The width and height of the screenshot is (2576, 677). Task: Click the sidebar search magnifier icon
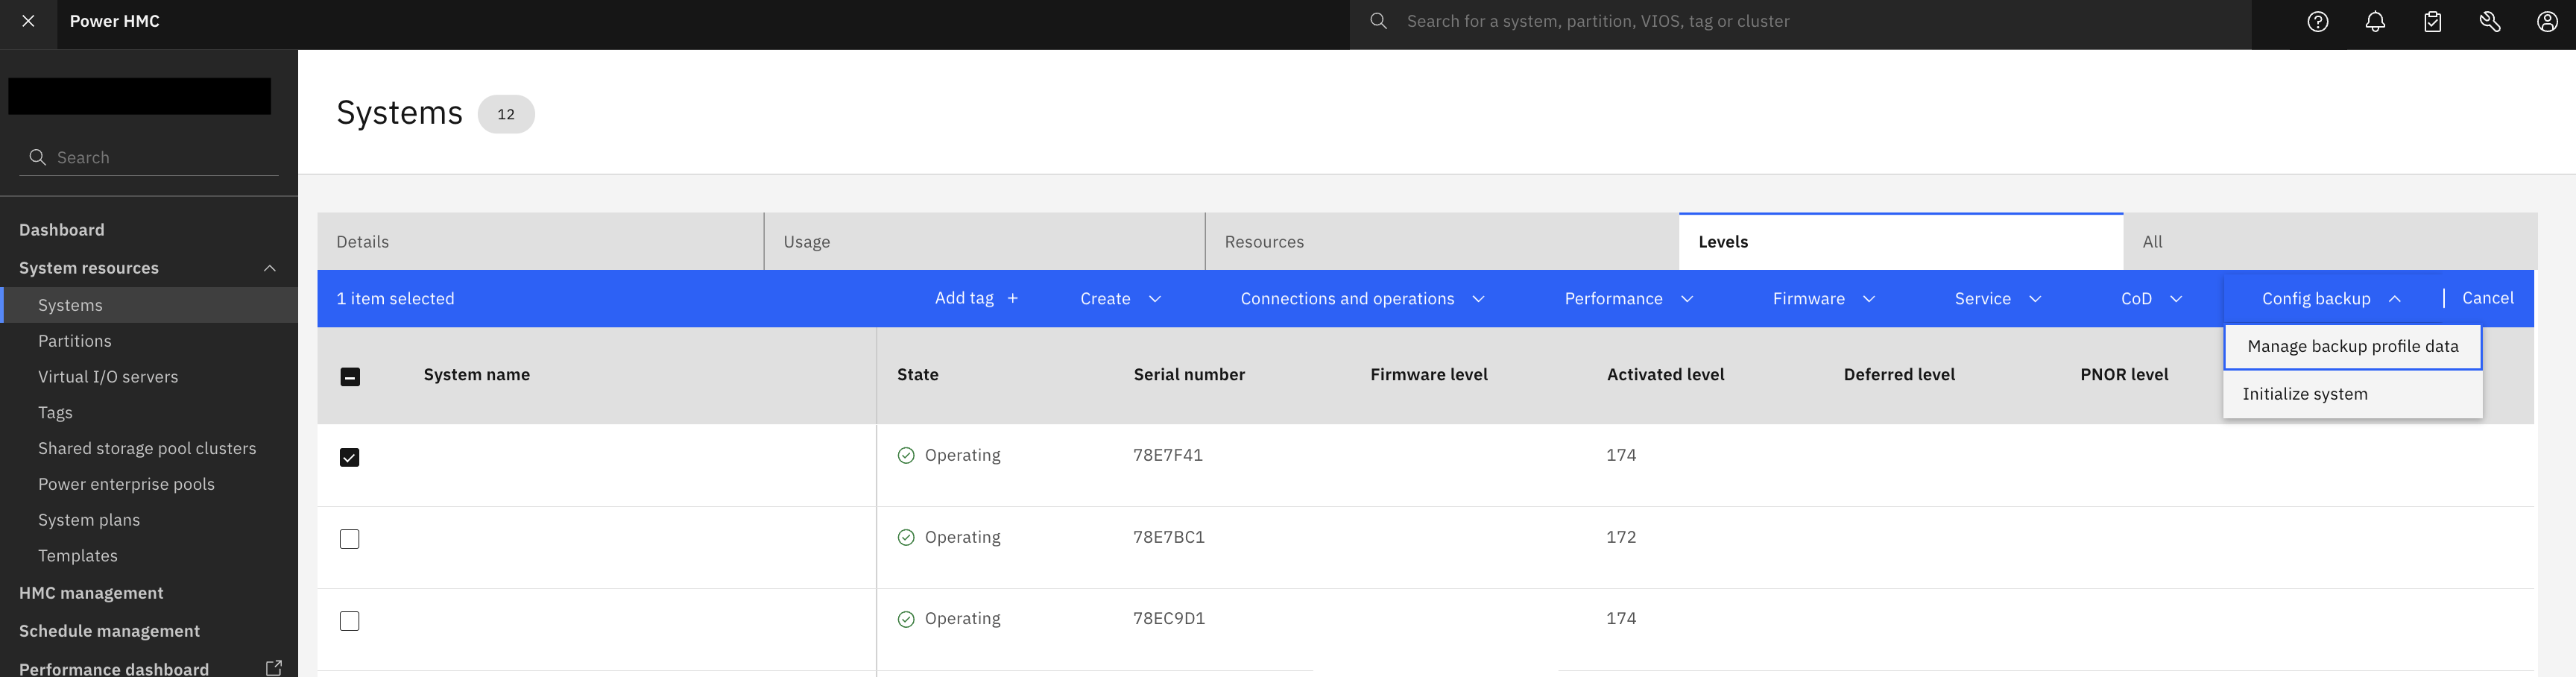click(x=38, y=157)
